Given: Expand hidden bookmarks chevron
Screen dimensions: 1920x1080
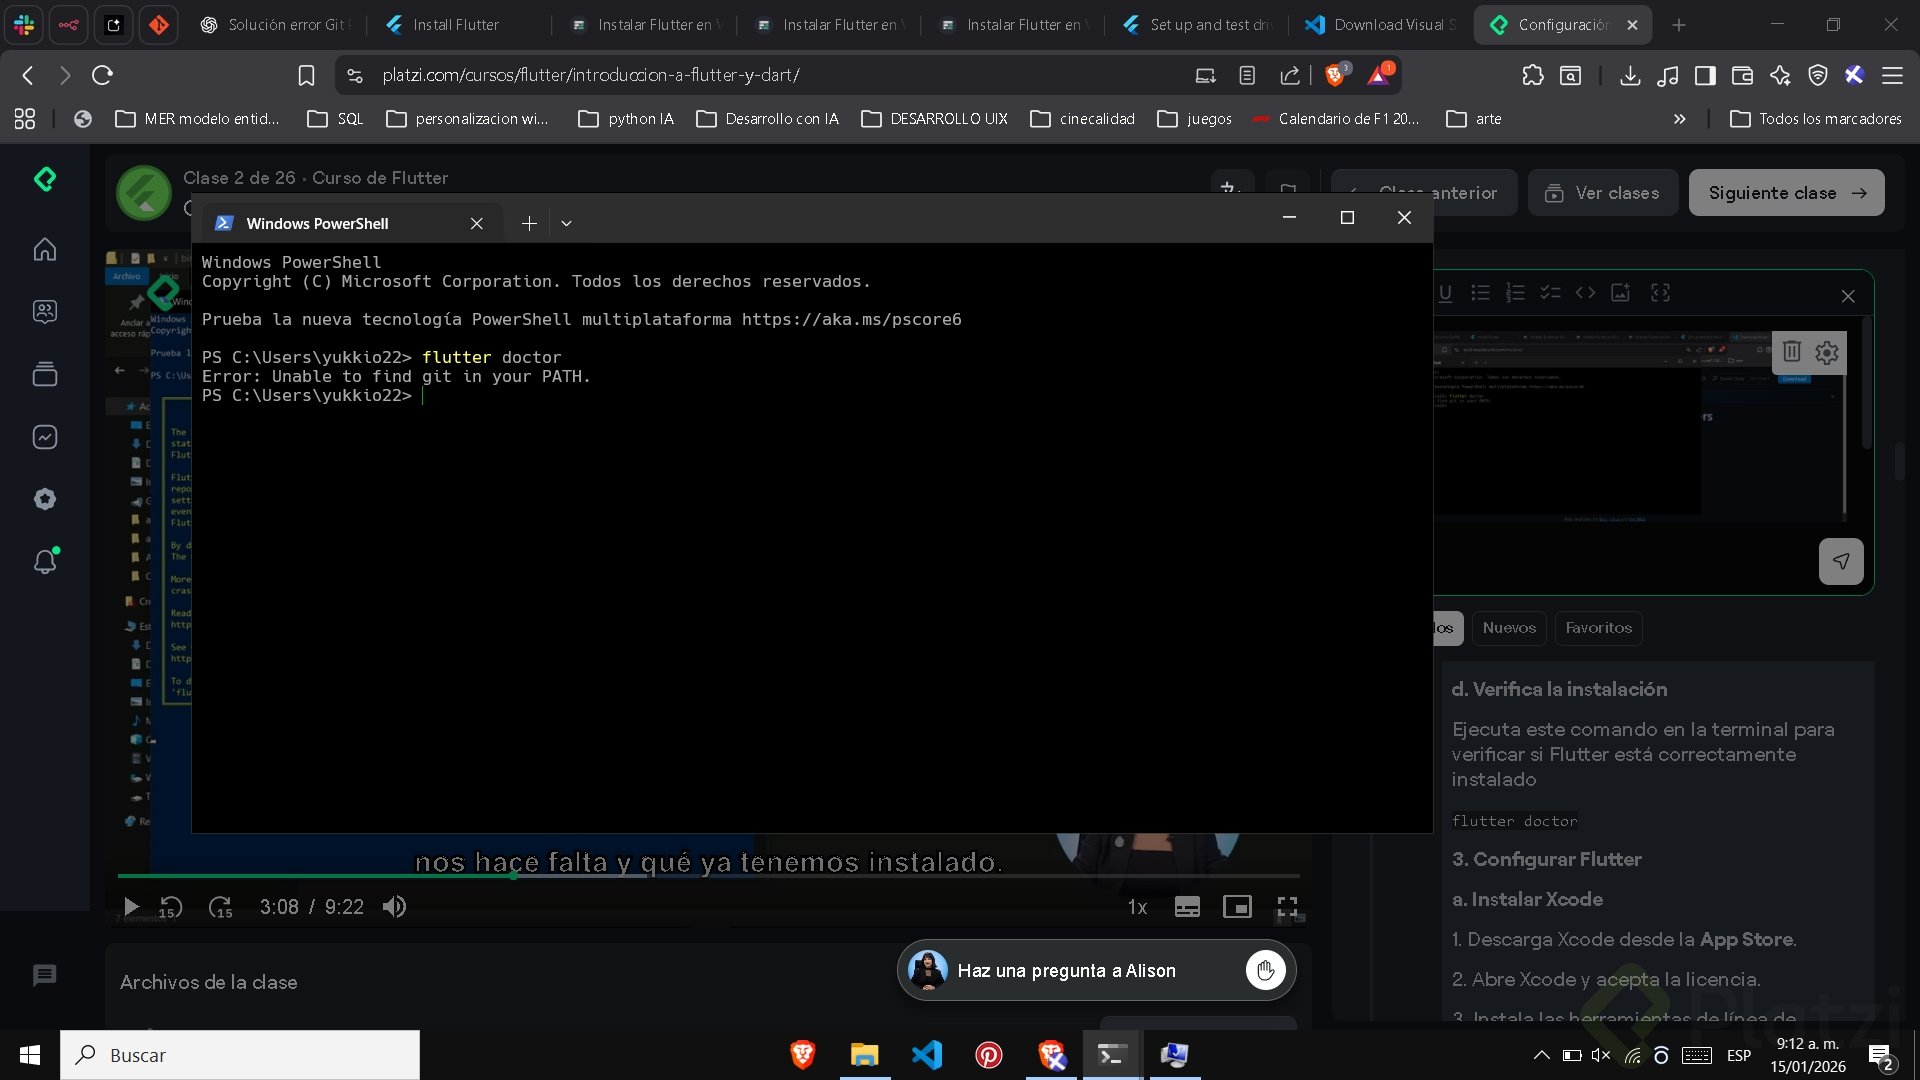Looking at the screenshot, I should (1679, 119).
